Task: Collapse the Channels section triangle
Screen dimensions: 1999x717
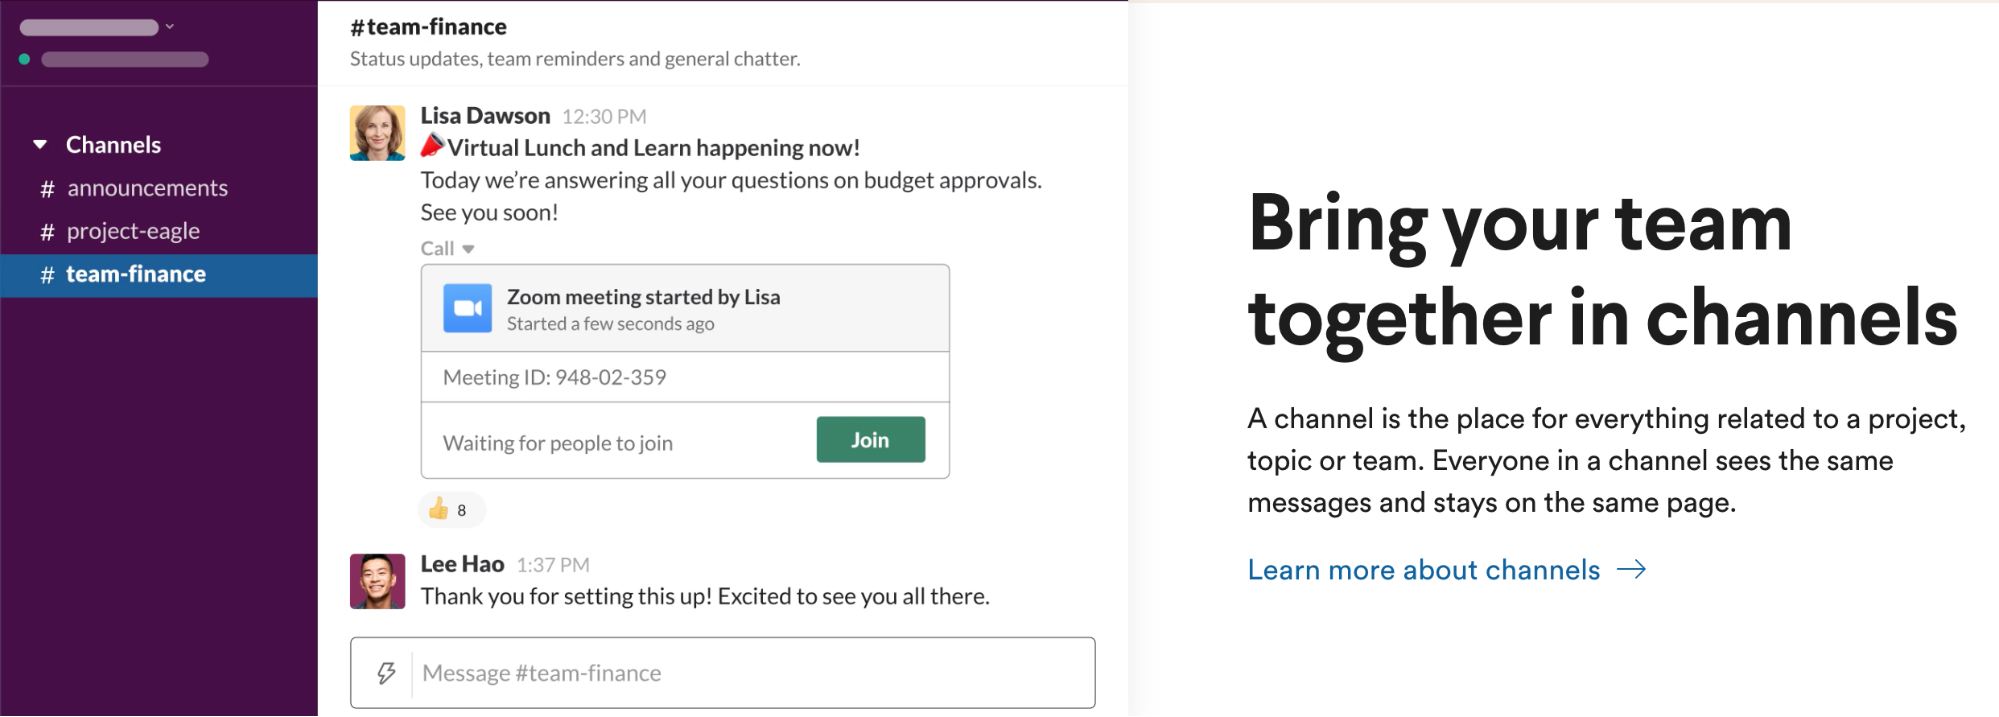Action: 40,145
